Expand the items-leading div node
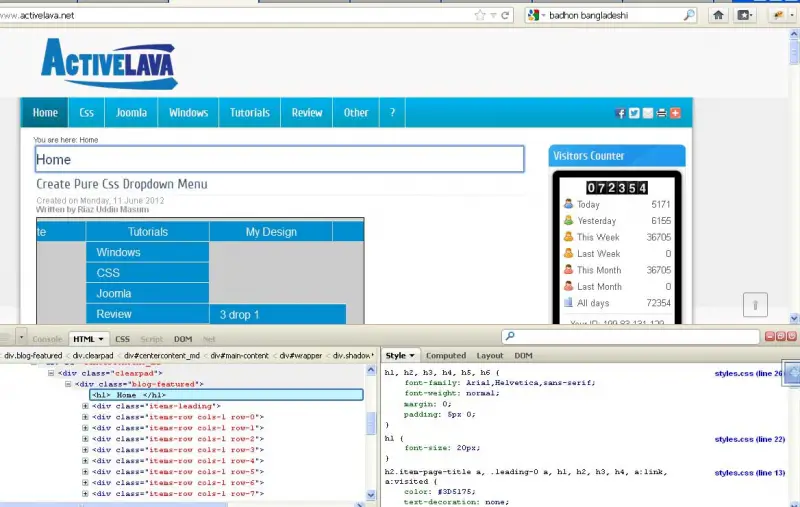Viewport: 800px width, 507px height. point(85,406)
